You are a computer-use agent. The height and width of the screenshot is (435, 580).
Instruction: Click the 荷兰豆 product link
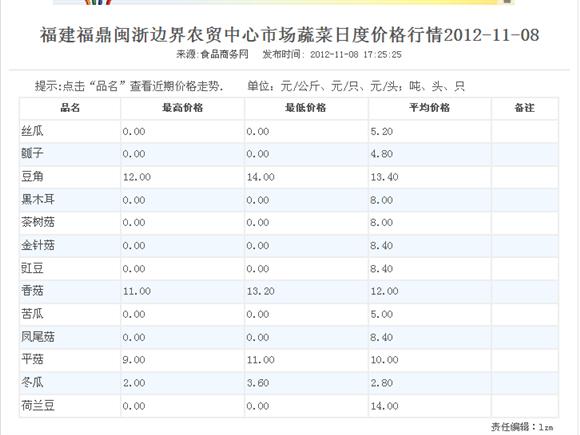(x=38, y=406)
